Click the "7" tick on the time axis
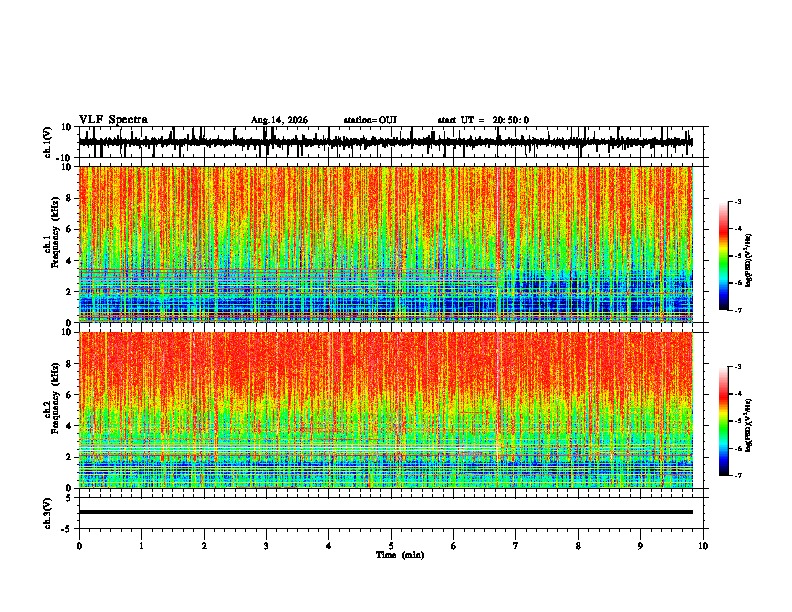 (516, 546)
